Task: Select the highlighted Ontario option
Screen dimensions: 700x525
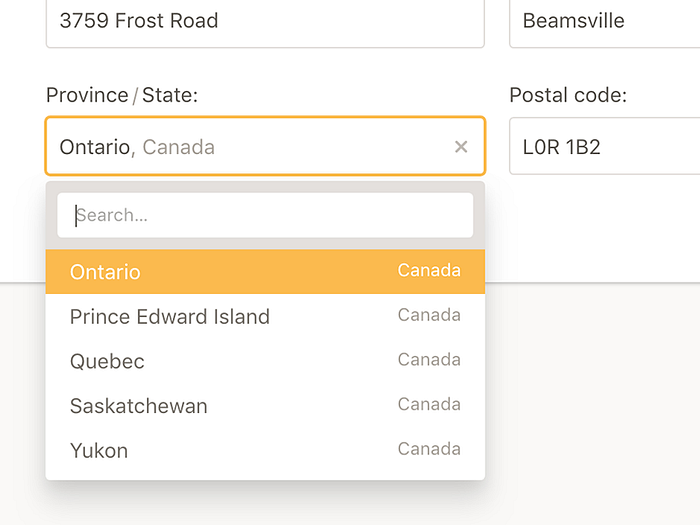Action: (105, 272)
